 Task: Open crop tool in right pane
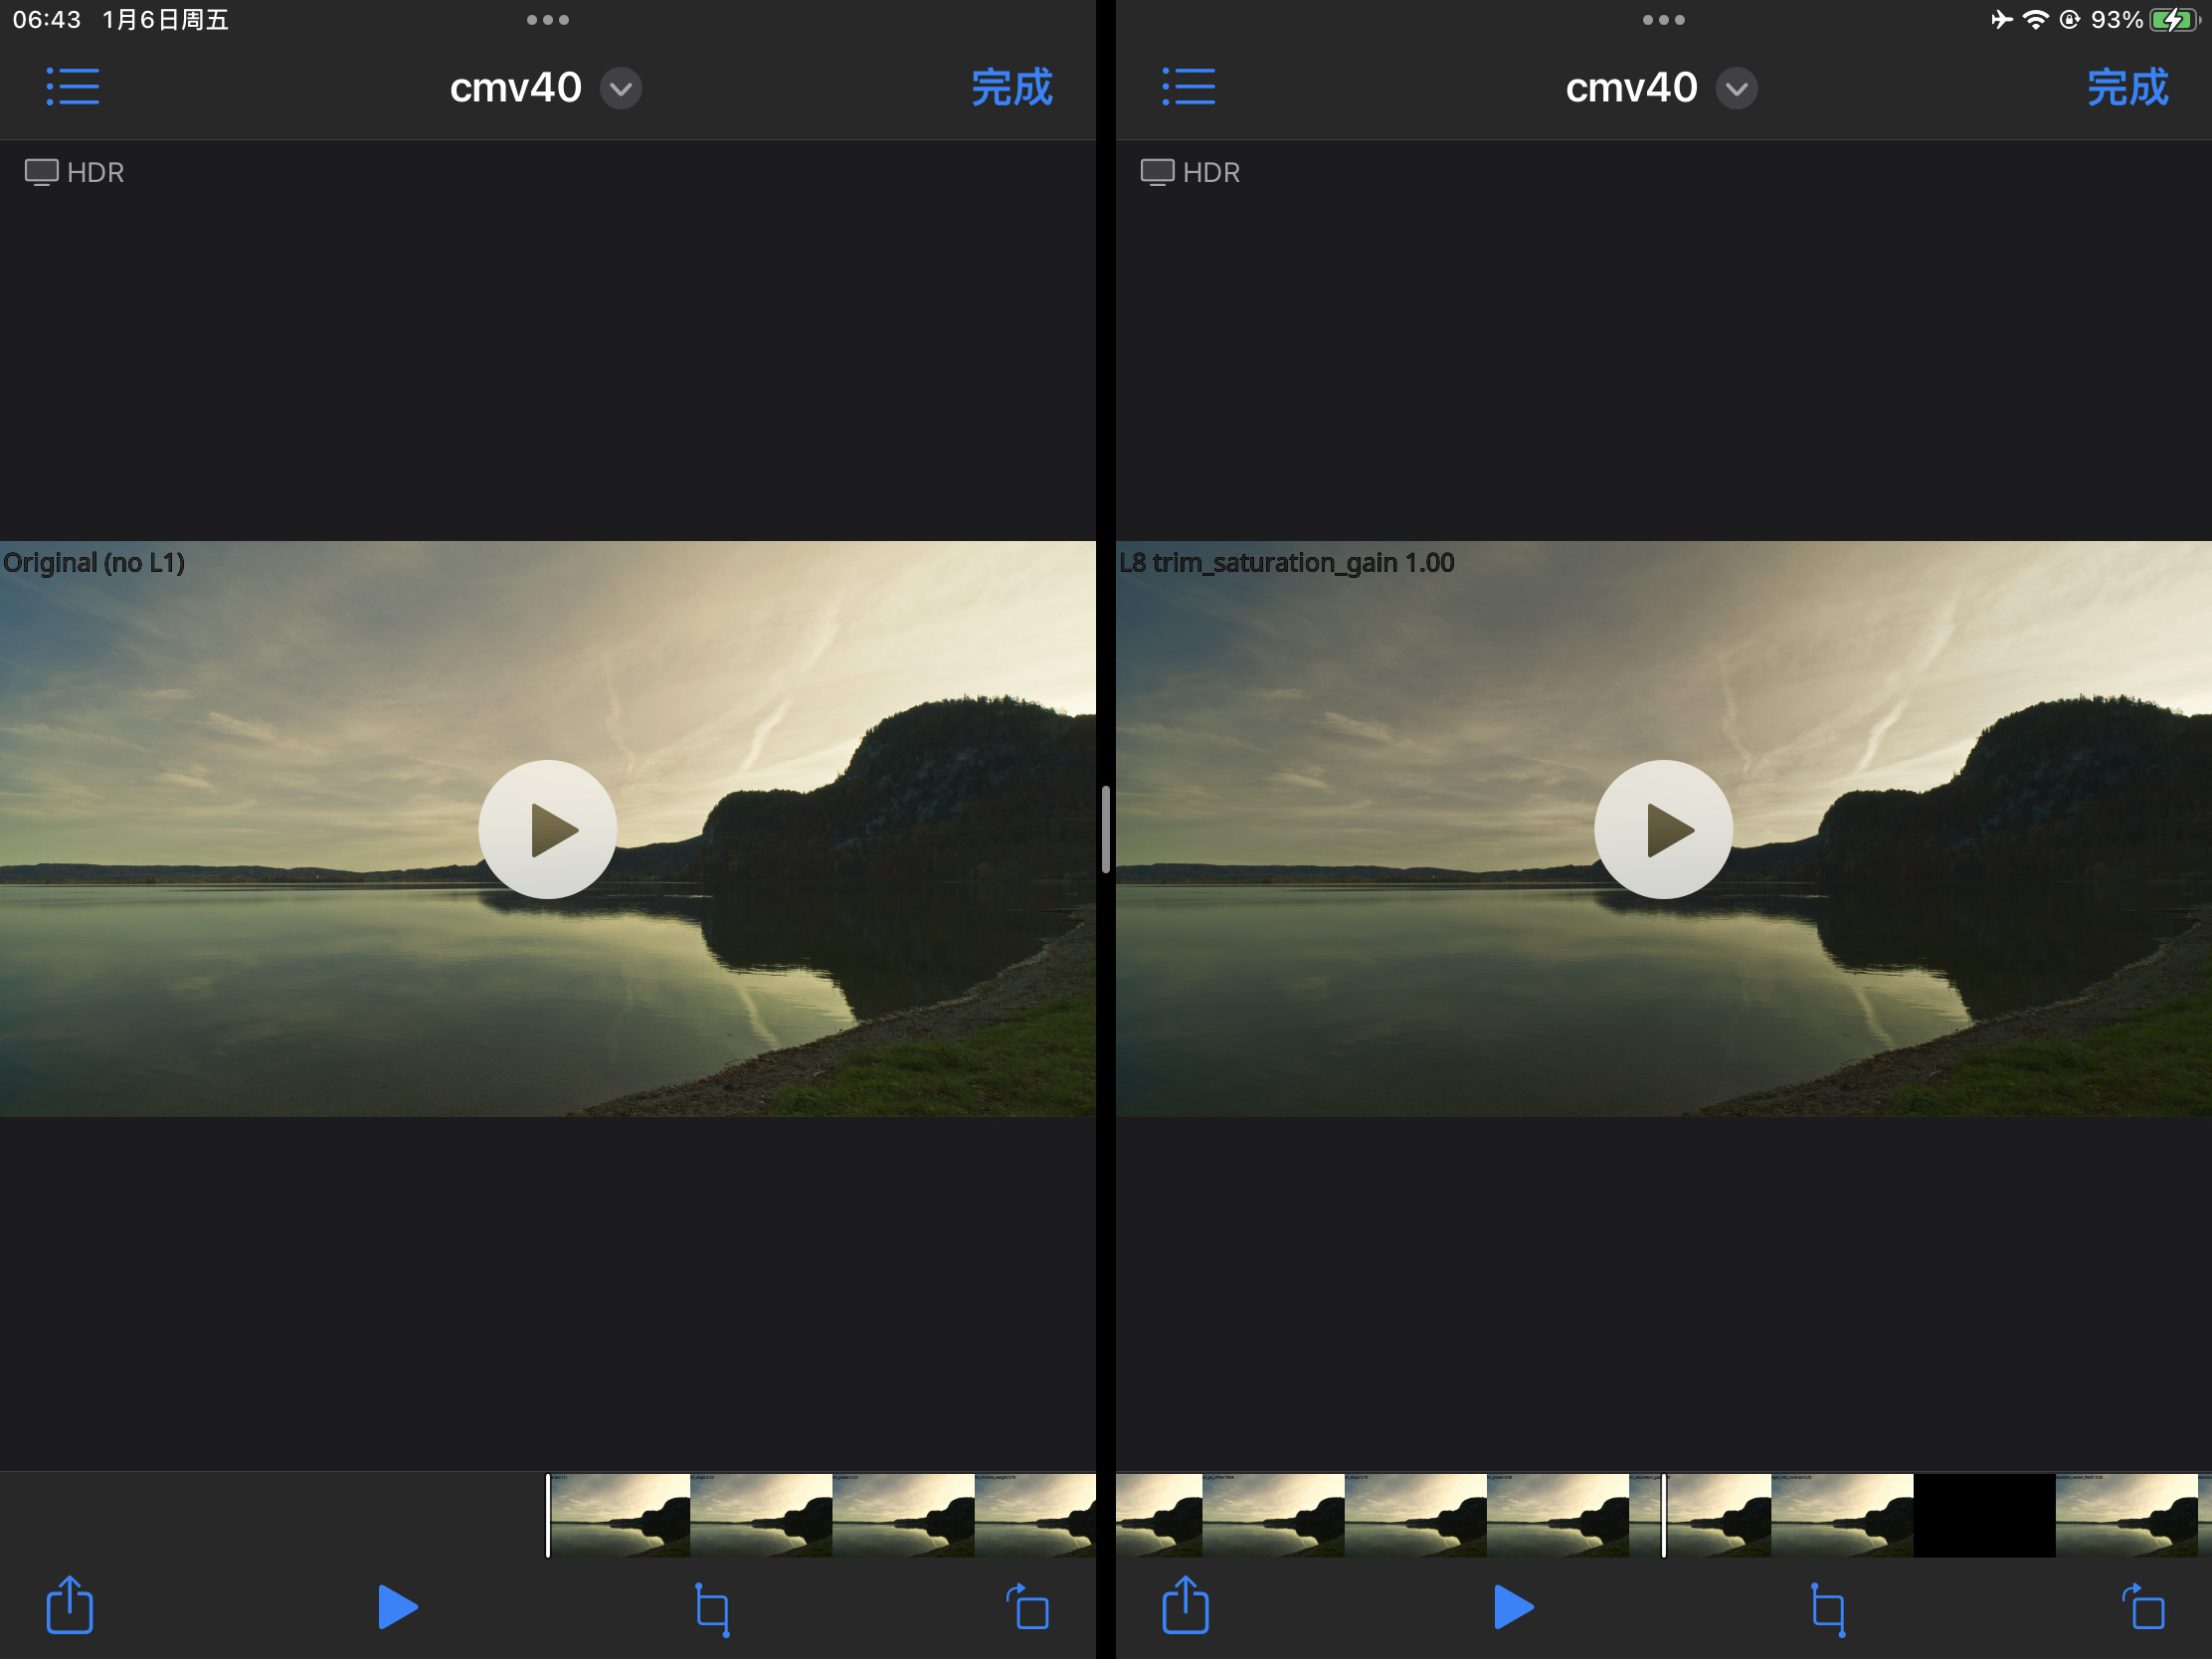tap(1828, 1608)
